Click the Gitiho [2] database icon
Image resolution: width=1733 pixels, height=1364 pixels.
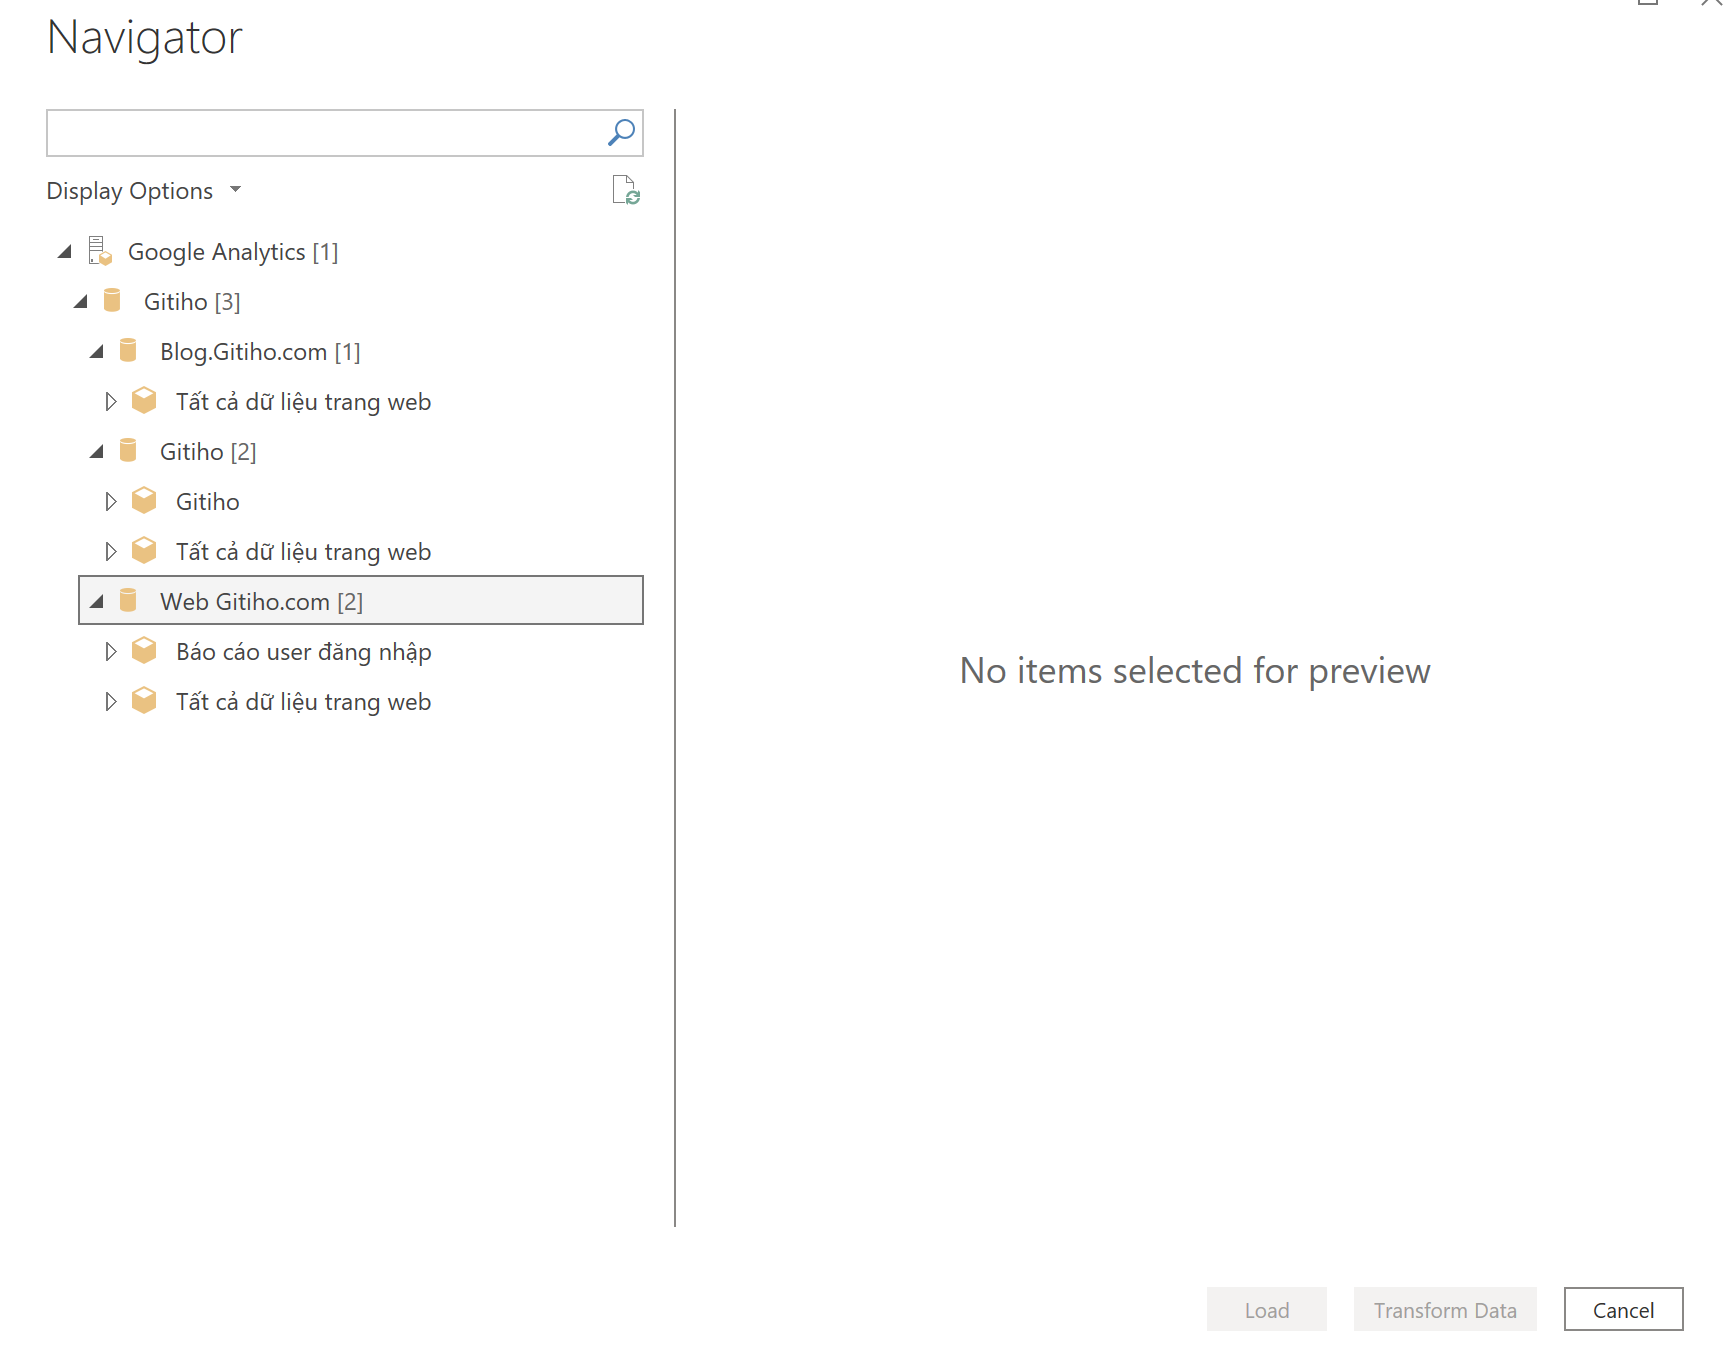click(x=128, y=450)
